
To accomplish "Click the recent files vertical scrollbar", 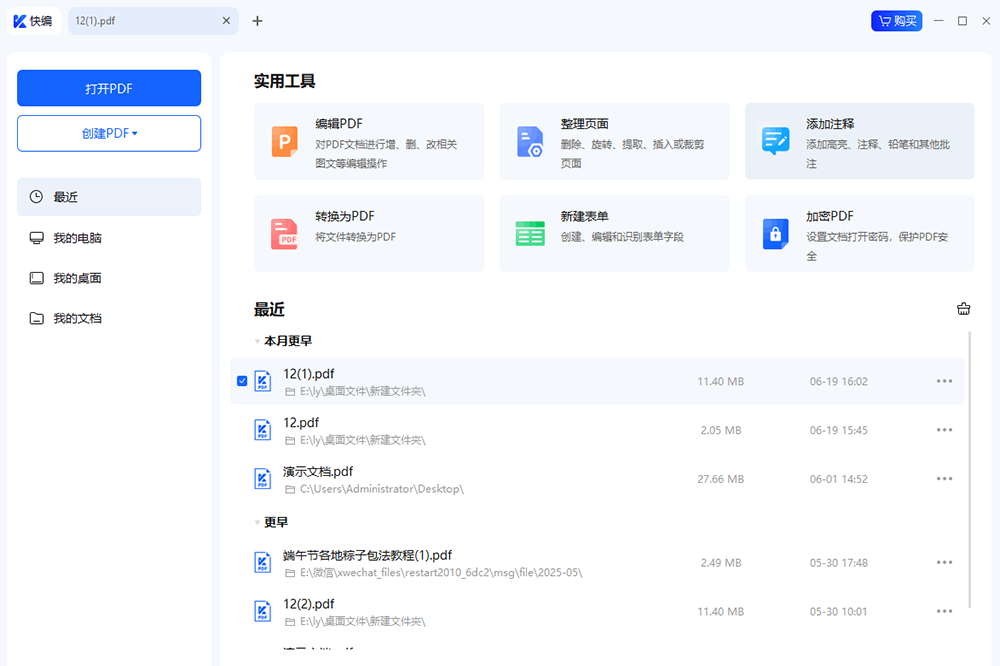I will [970, 470].
